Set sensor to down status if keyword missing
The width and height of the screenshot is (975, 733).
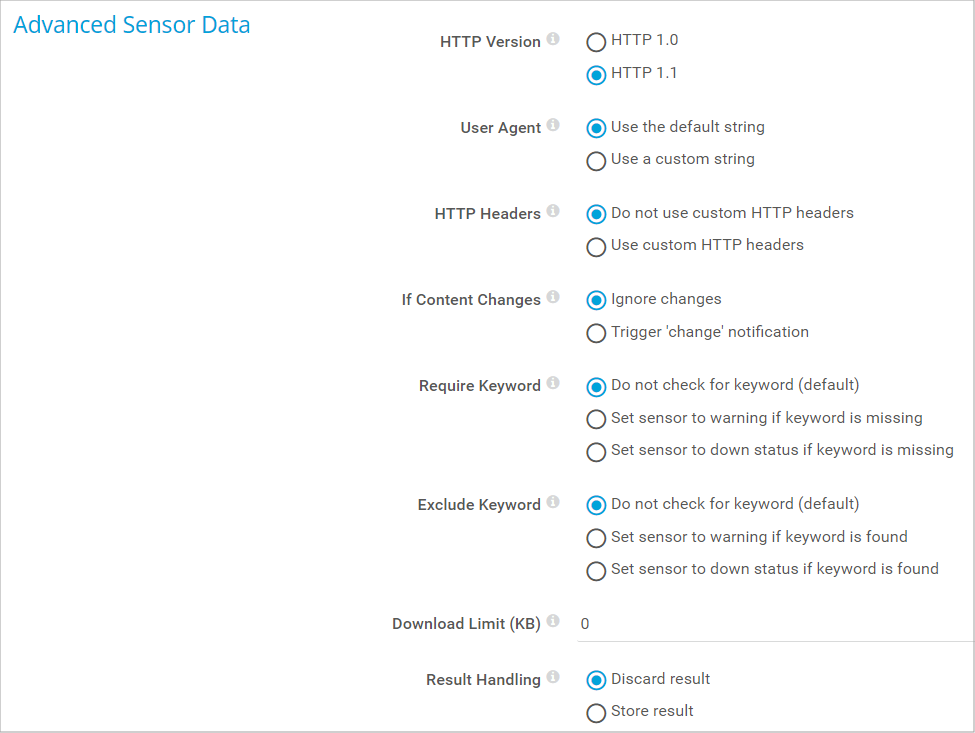596,451
